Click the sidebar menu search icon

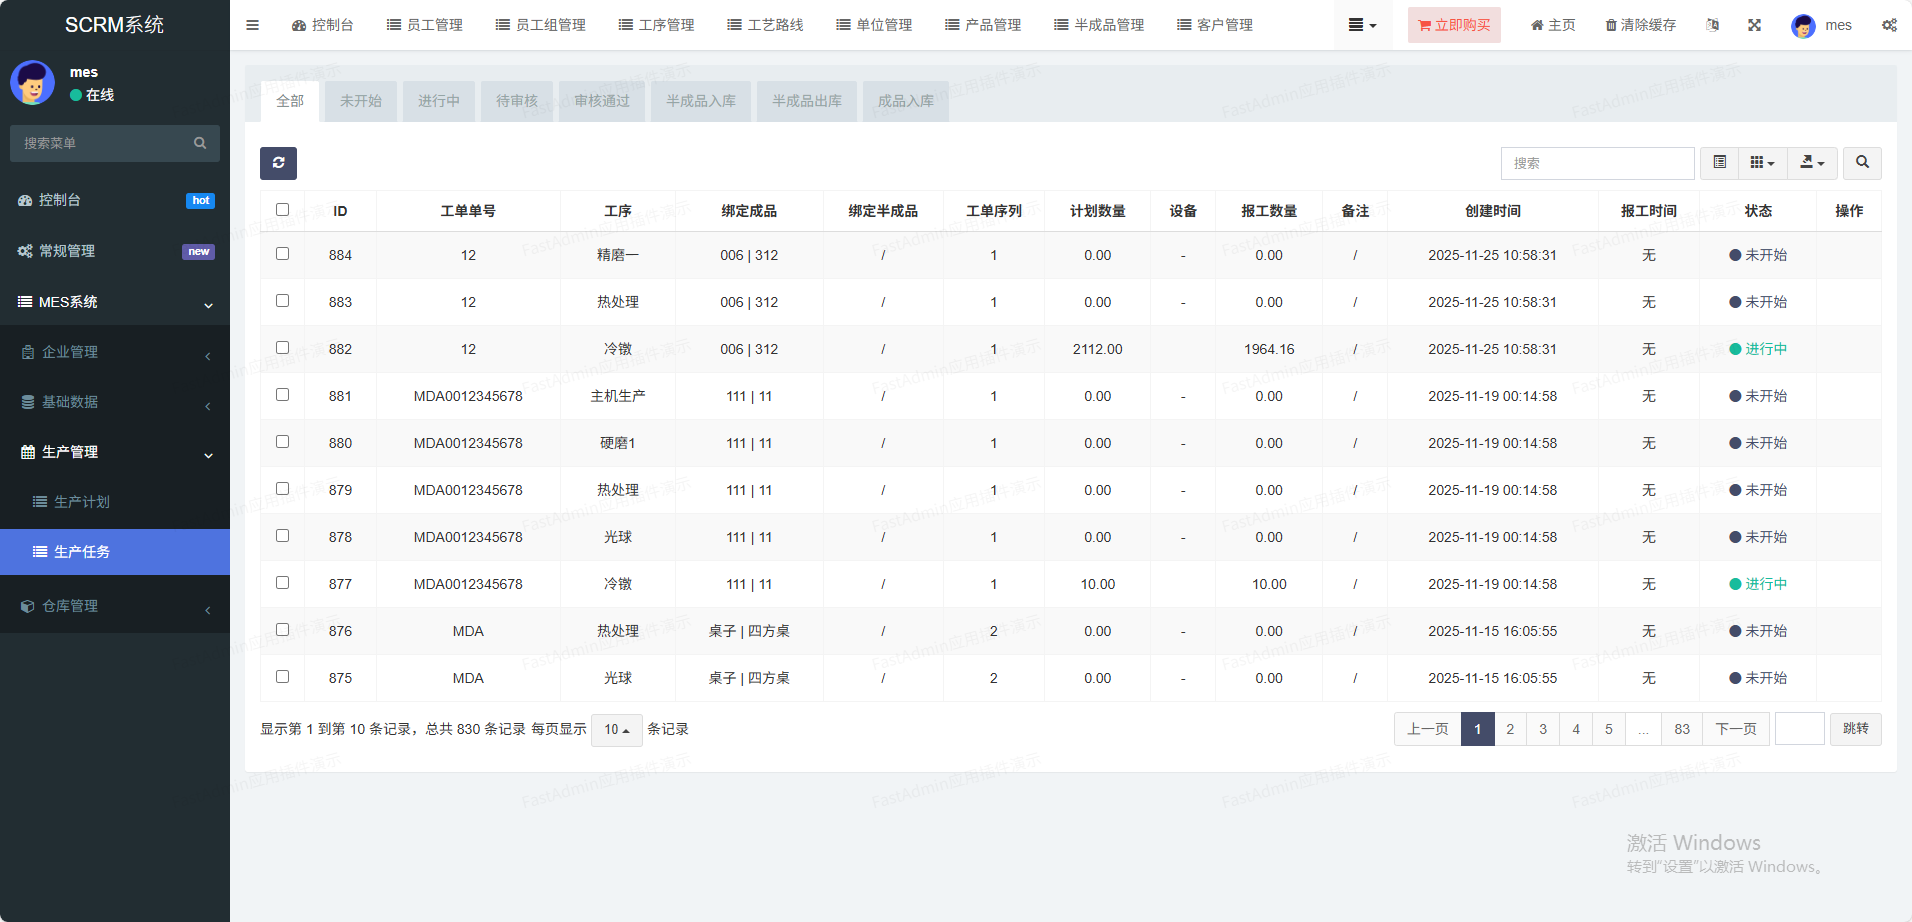200,143
